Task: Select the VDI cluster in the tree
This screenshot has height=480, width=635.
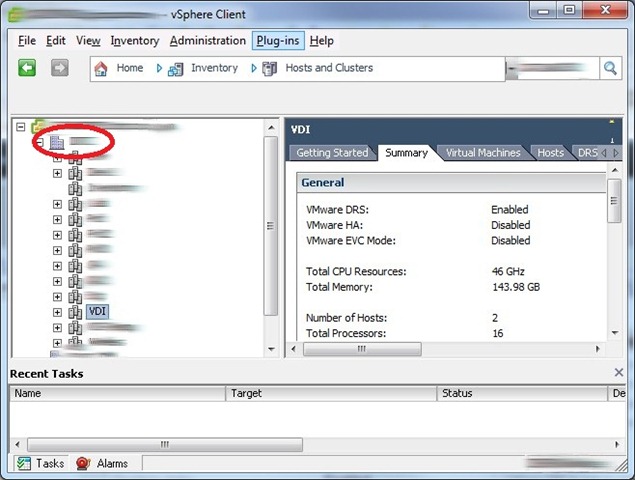Action: pos(97,311)
